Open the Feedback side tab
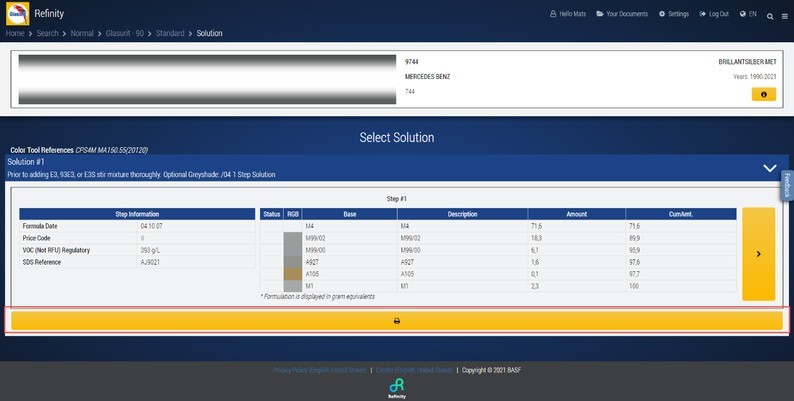Image resolution: width=794 pixels, height=401 pixels. pos(787,185)
